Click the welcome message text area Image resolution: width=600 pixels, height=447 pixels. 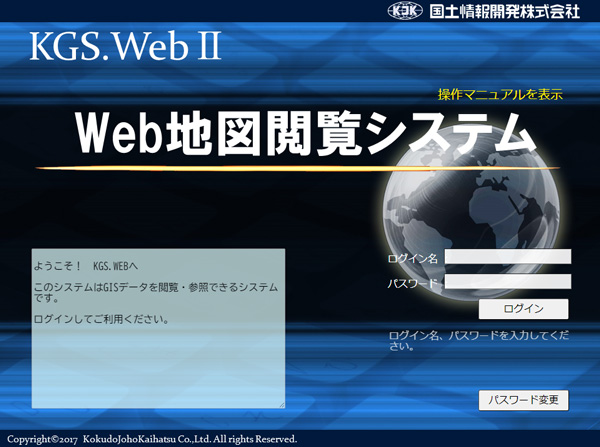pyautogui.click(x=158, y=328)
